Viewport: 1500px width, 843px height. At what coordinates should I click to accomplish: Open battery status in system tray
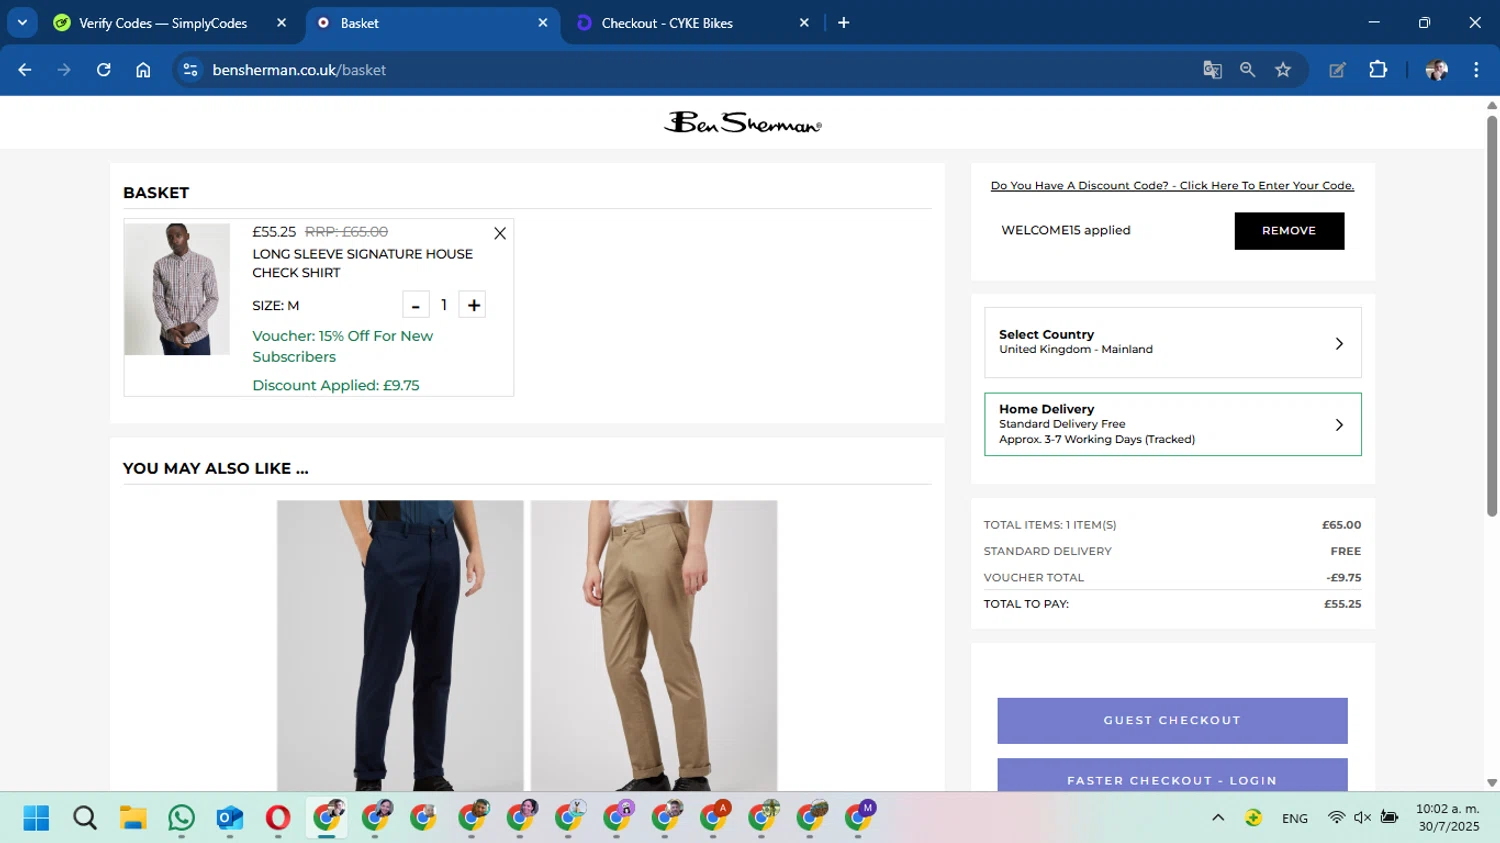pos(1389,818)
